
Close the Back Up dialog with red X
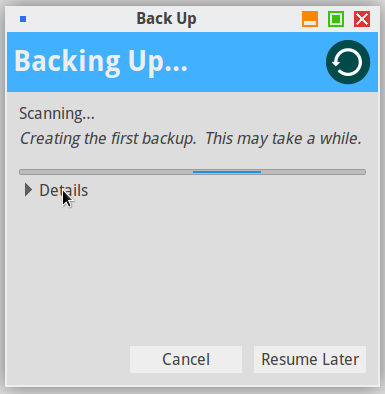[362, 19]
